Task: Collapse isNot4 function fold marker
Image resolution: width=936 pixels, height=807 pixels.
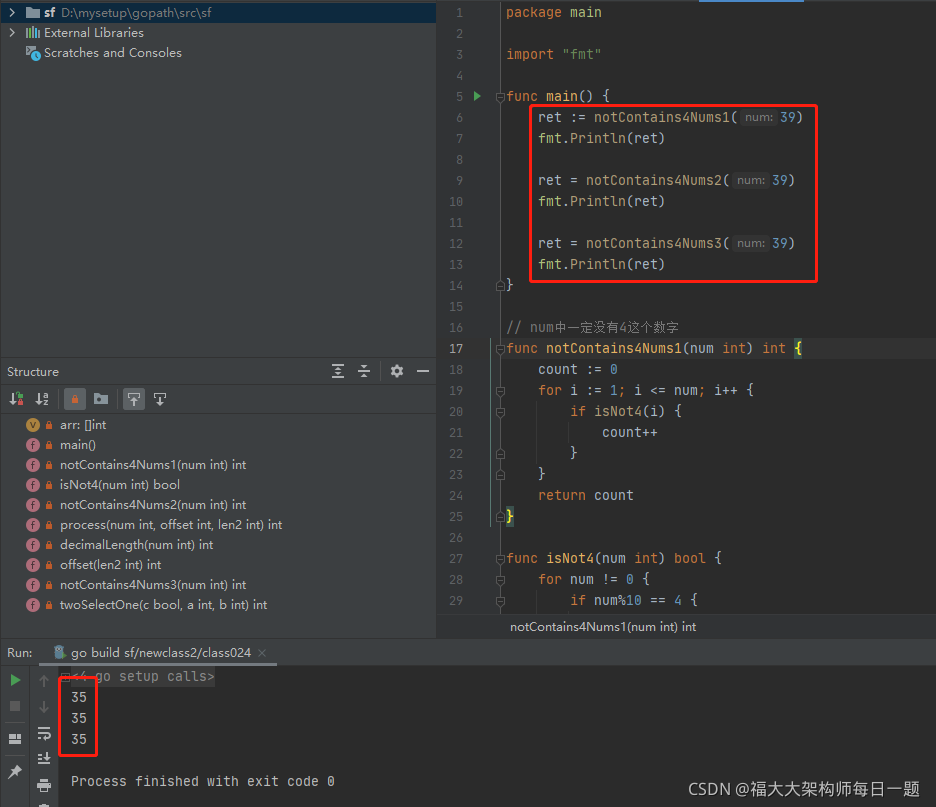Action: pyautogui.click(x=500, y=559)
